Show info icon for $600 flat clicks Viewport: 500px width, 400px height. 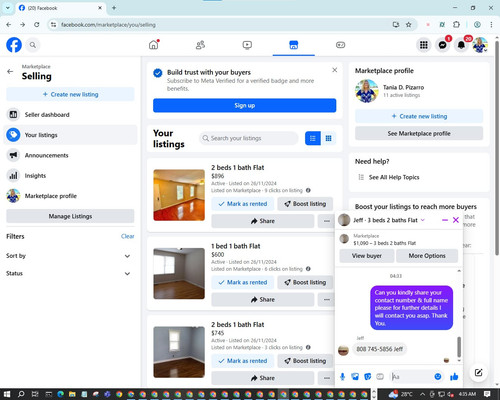tap(308, 269)
